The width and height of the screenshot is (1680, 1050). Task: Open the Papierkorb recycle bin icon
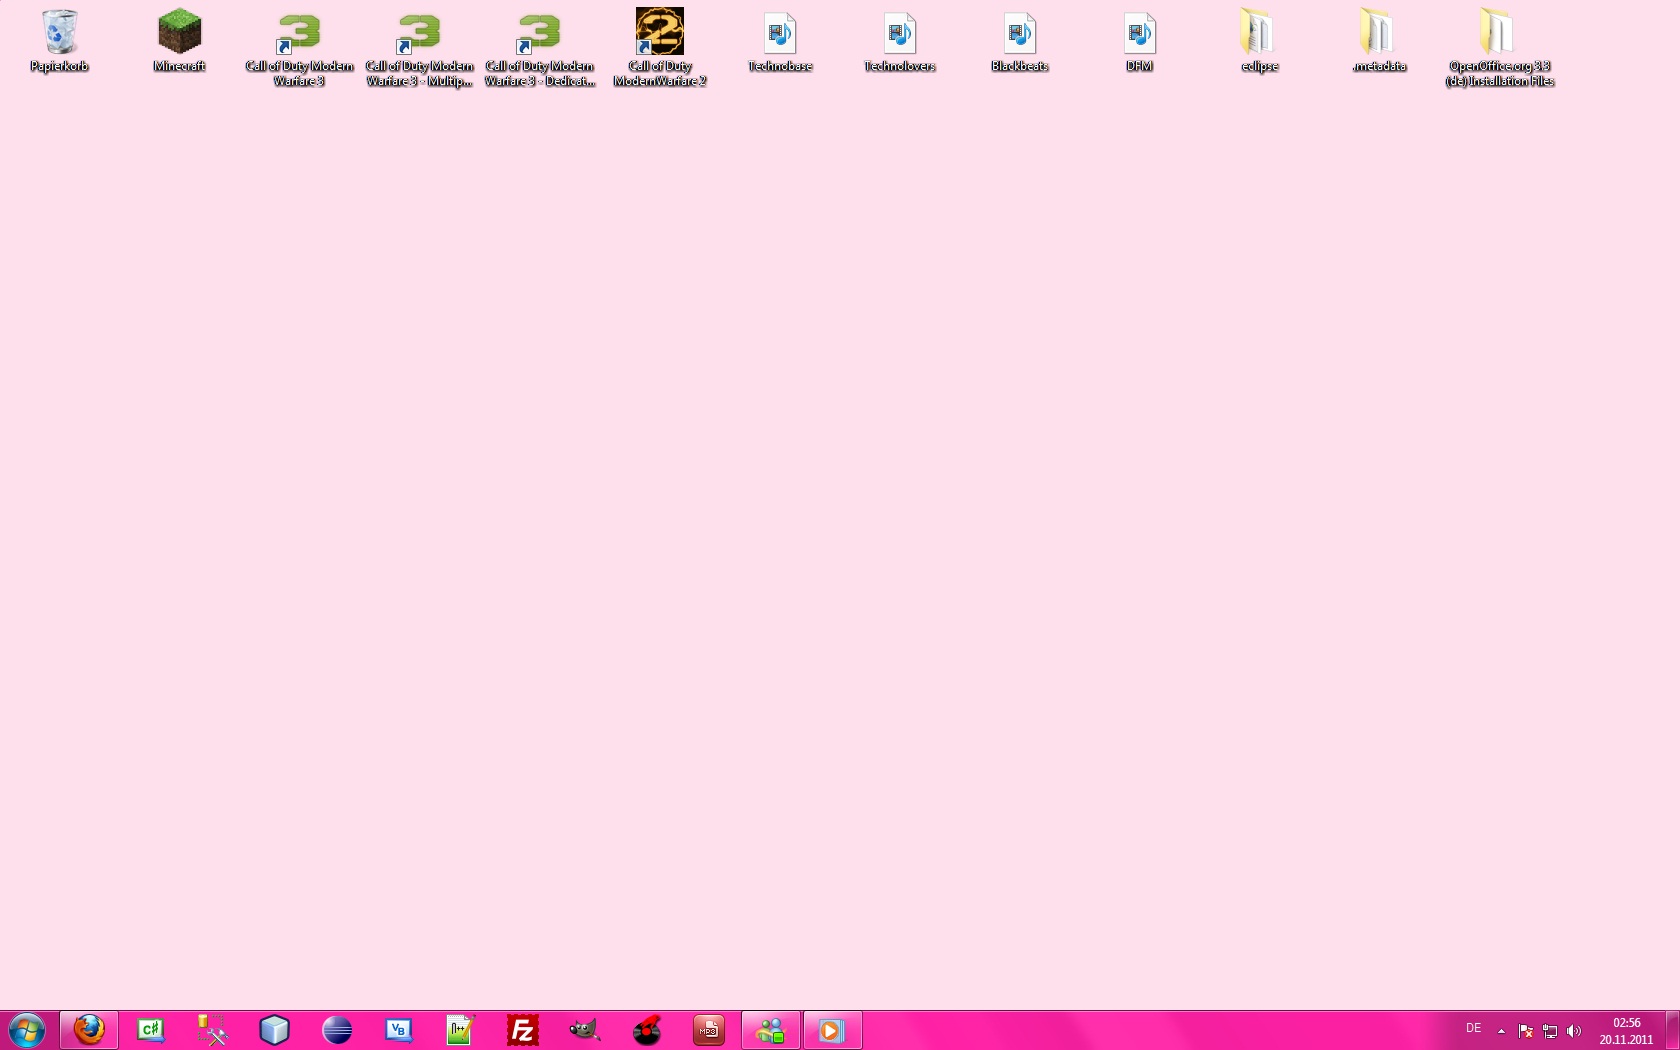pyautogui.click(x=59, y=34)
